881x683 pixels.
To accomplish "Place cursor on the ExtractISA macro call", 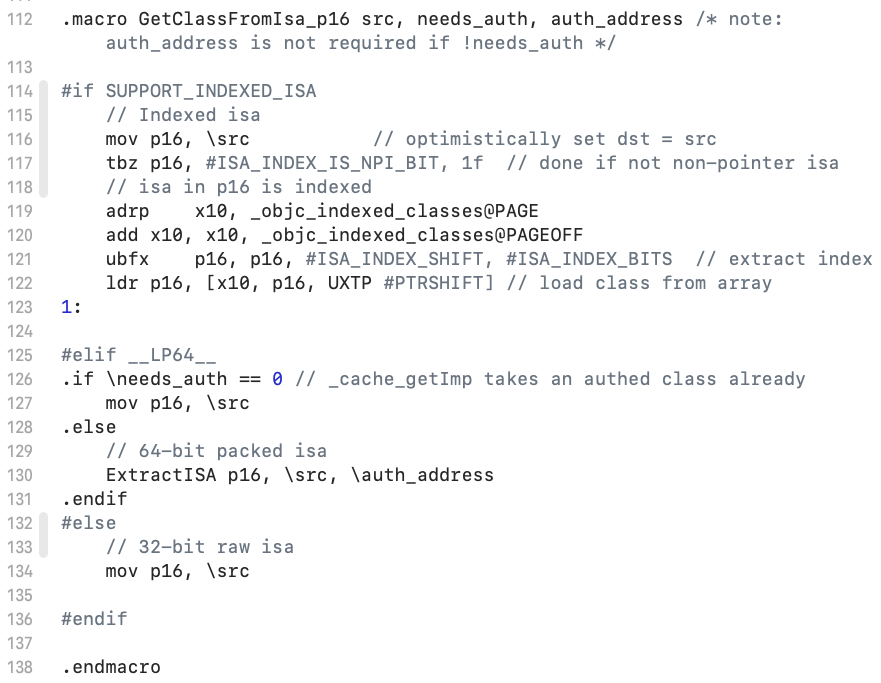I will [161, 475].
